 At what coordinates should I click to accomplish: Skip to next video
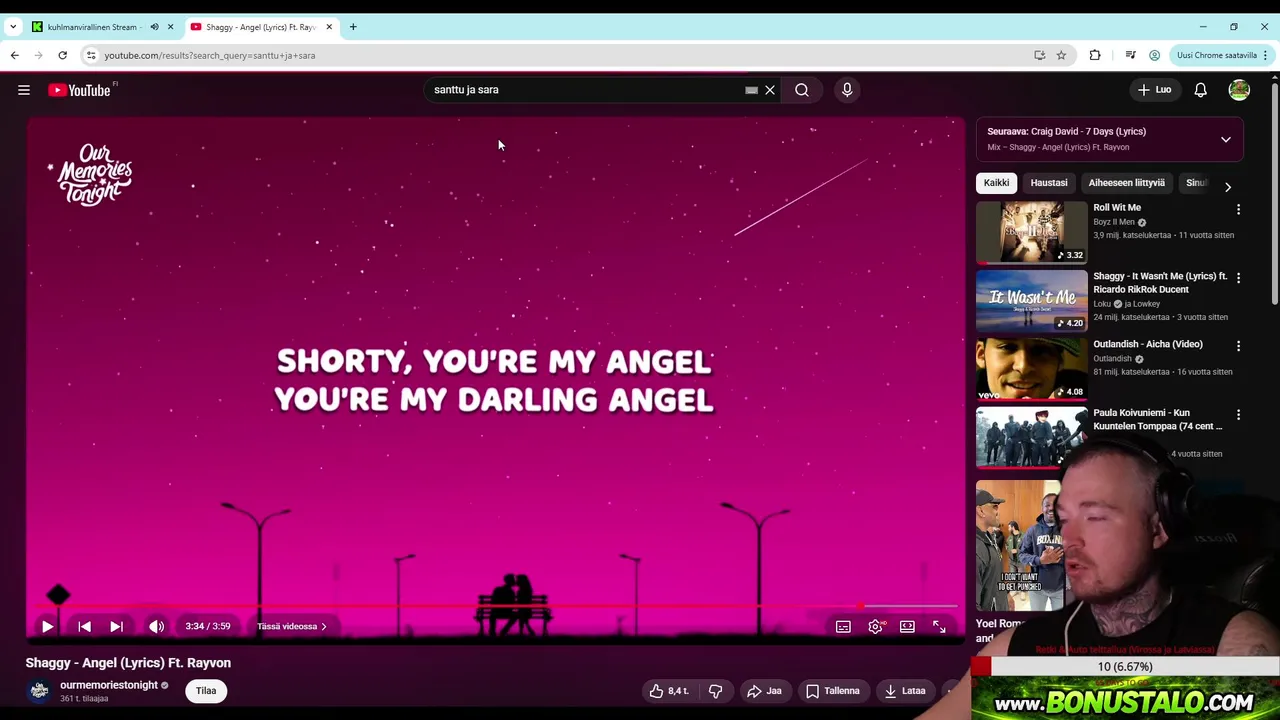point(116,626)
